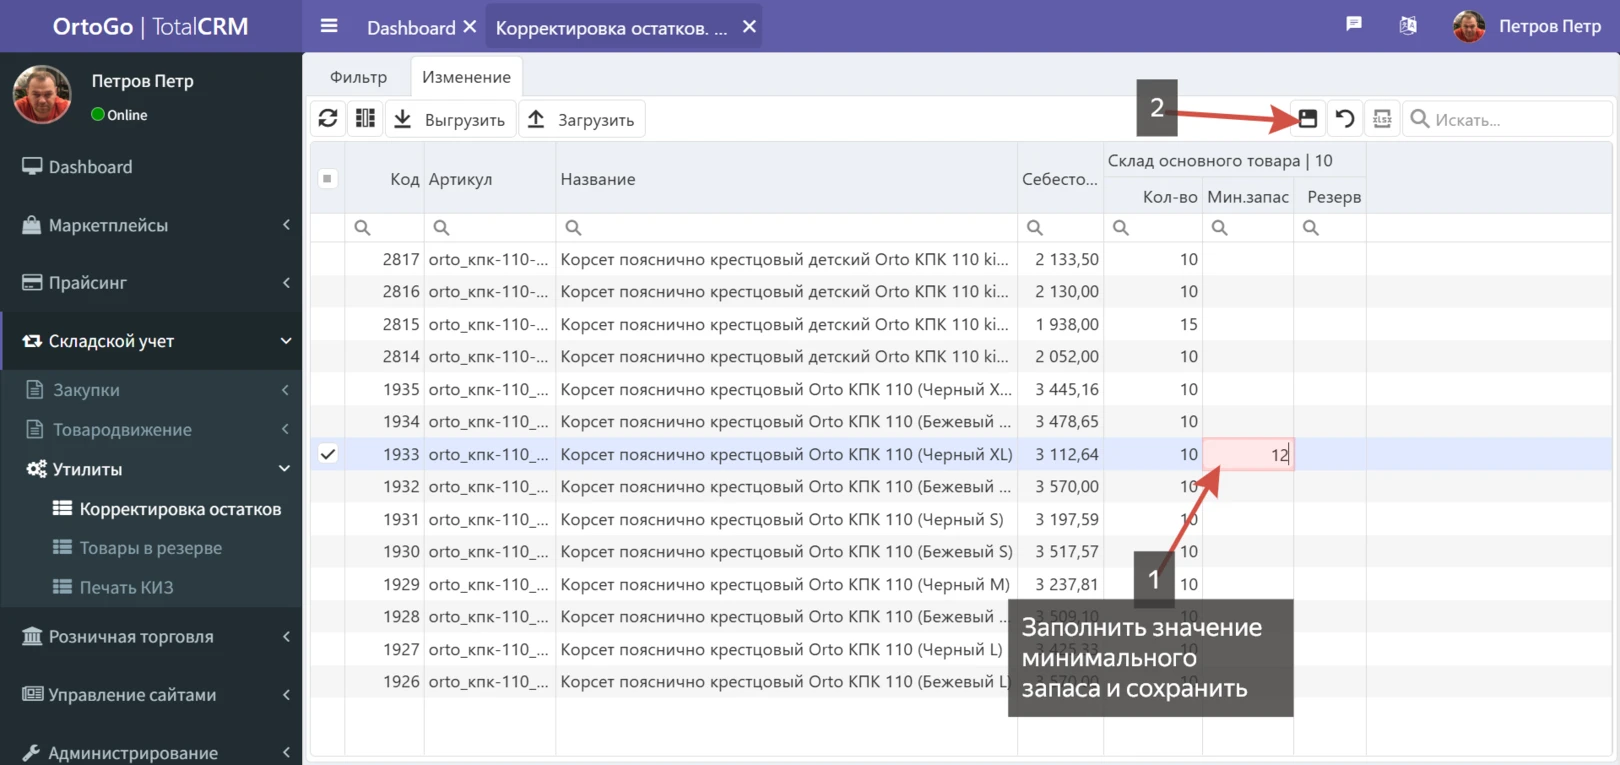Uncheck the row 1933 checkbox
1620x765 pixels.
coord(327,454)
